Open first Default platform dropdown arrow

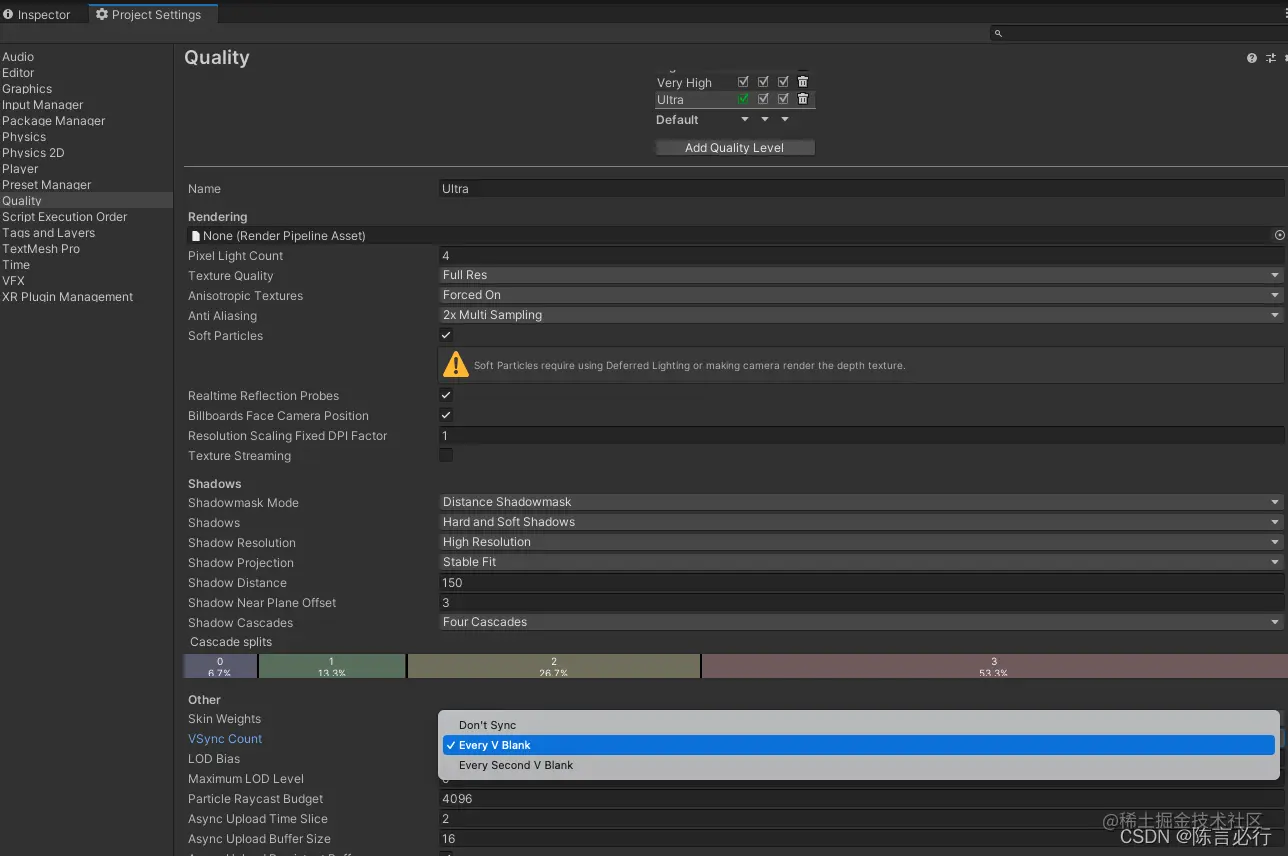pos(745,119)
